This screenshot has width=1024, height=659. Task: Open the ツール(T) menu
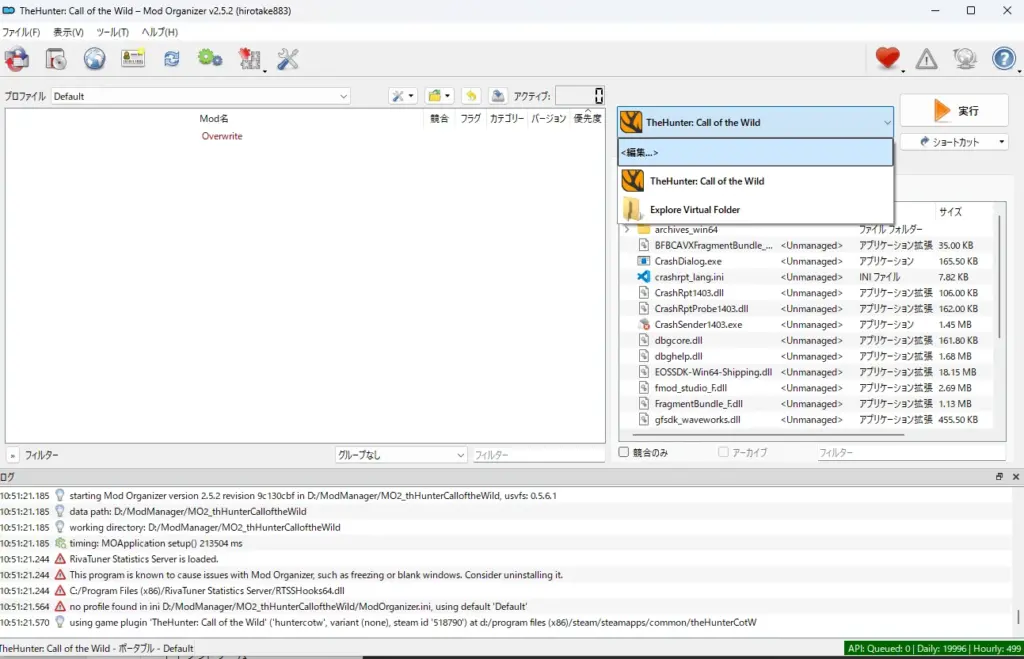pyautogui.click(x=112, y=32)
